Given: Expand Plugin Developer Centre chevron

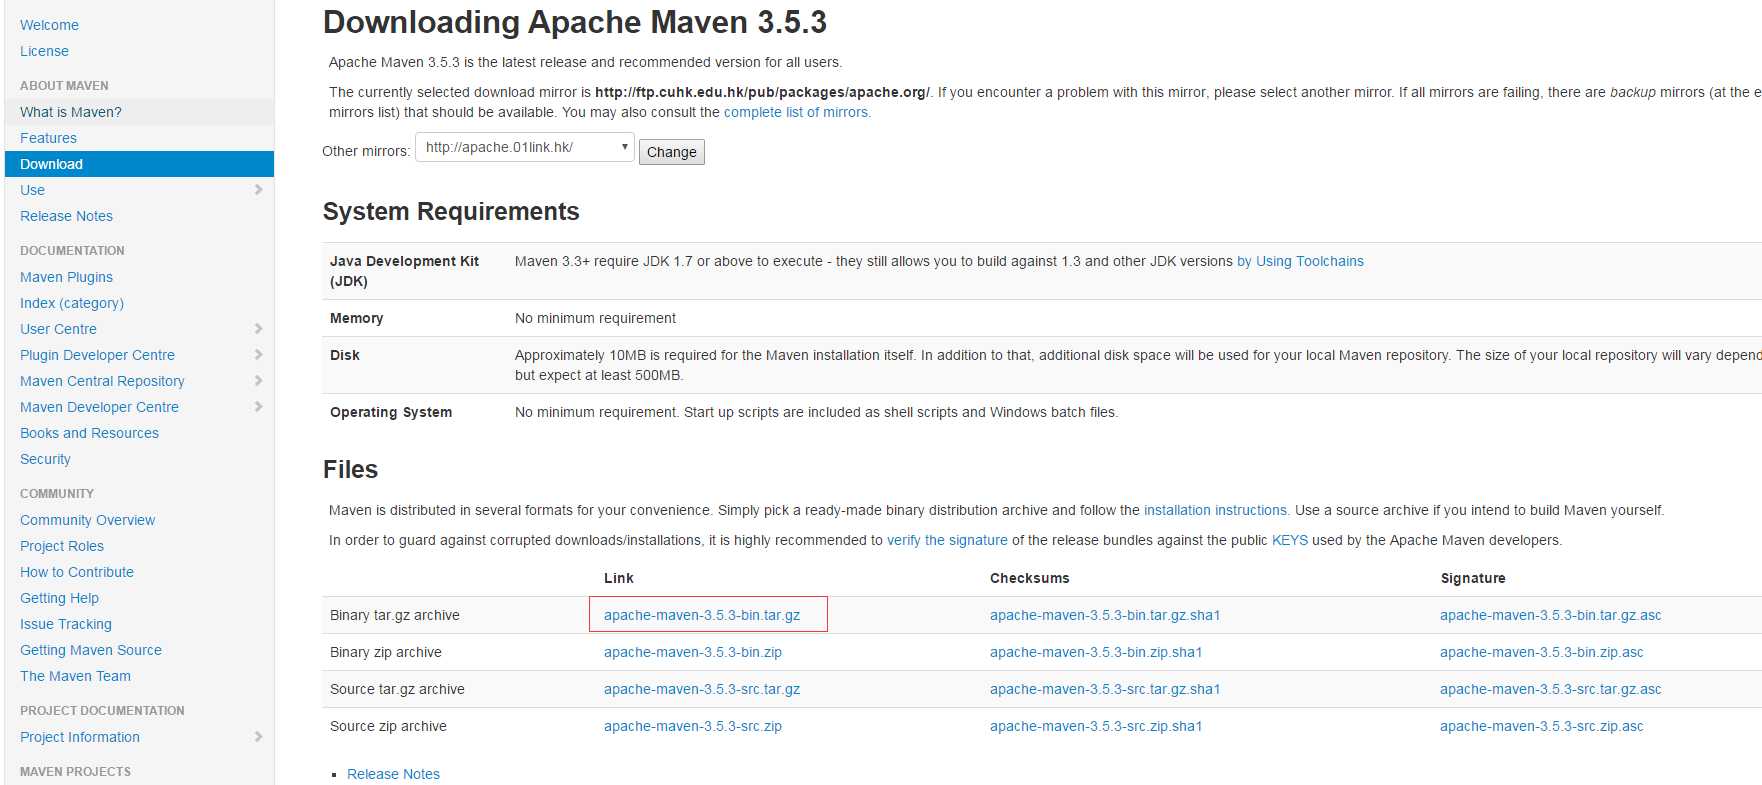Looking at the screenshot, I should pyautogui.click(x=258, y=355).
